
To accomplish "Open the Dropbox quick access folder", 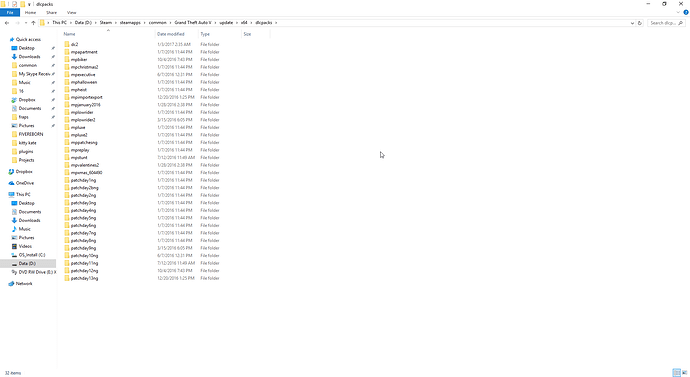I will [x=26, y=100].
